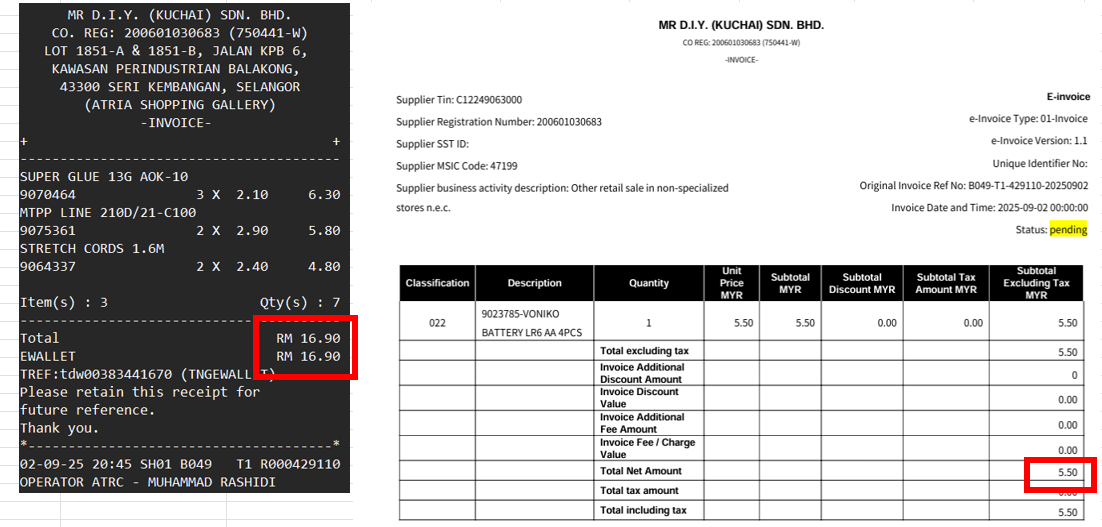Select the Description column header
This screenshot has height=527, width=1102.
coord(535,283)
